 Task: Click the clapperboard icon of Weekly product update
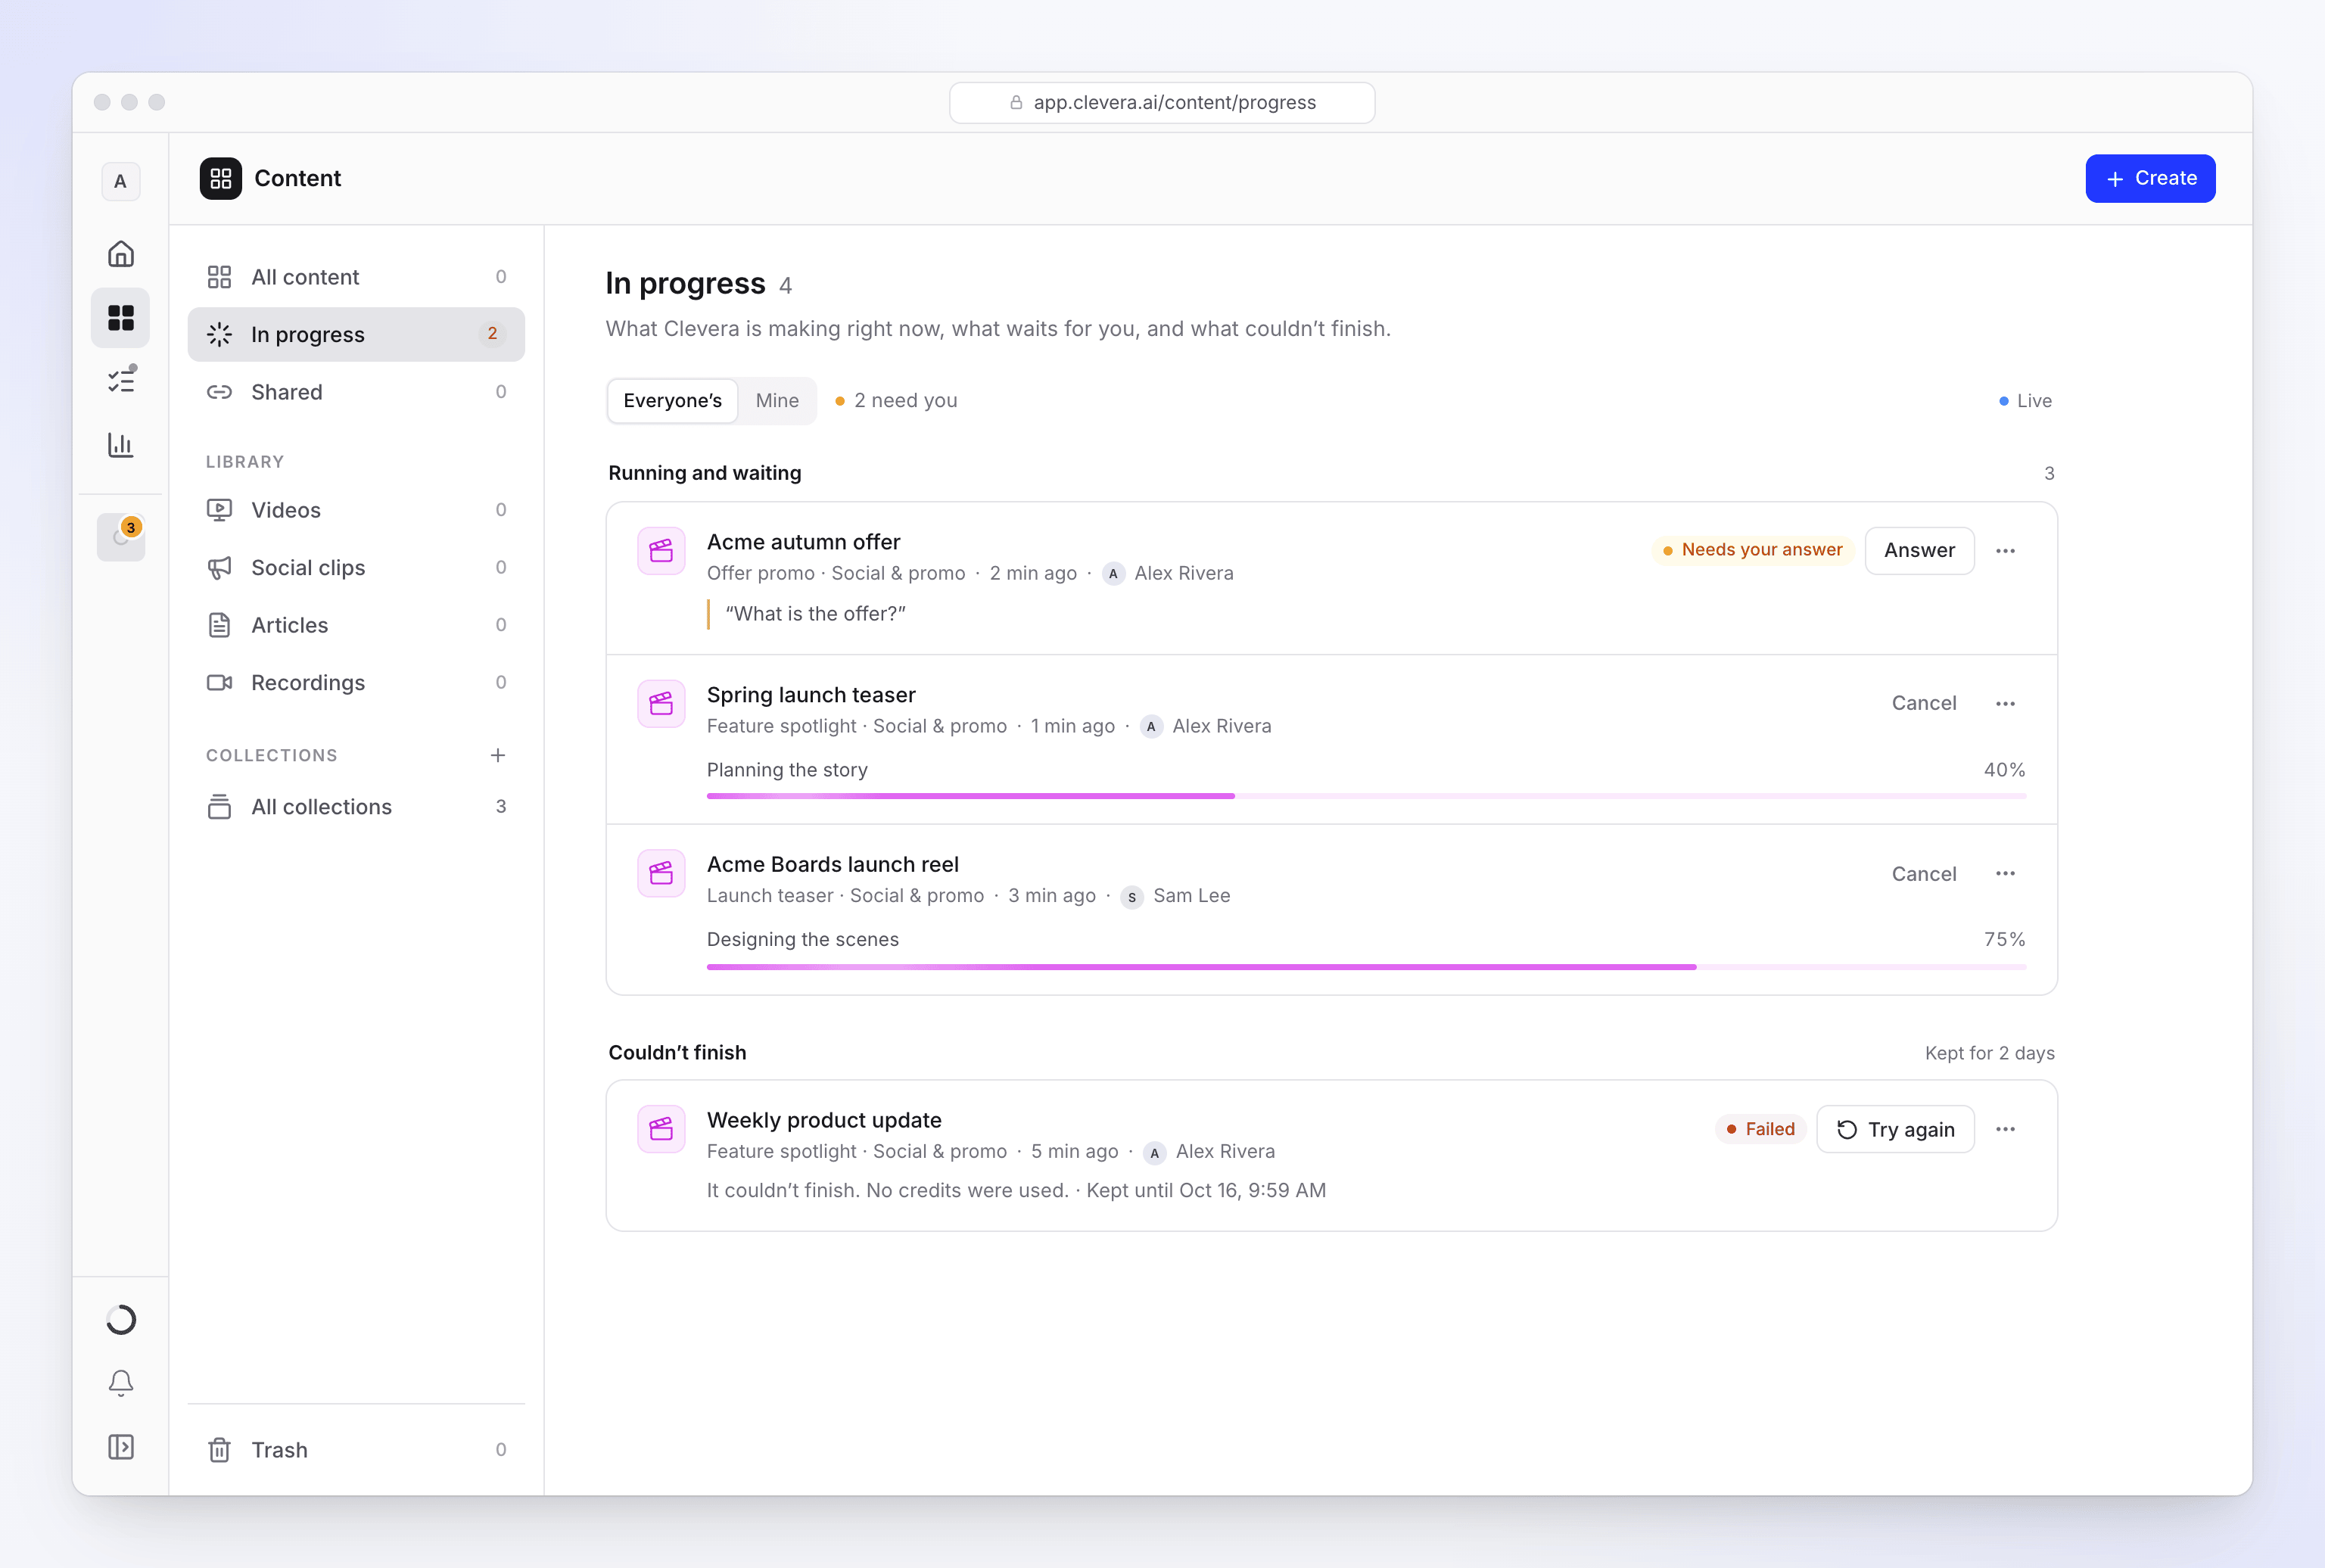[x=661, y=1129]
